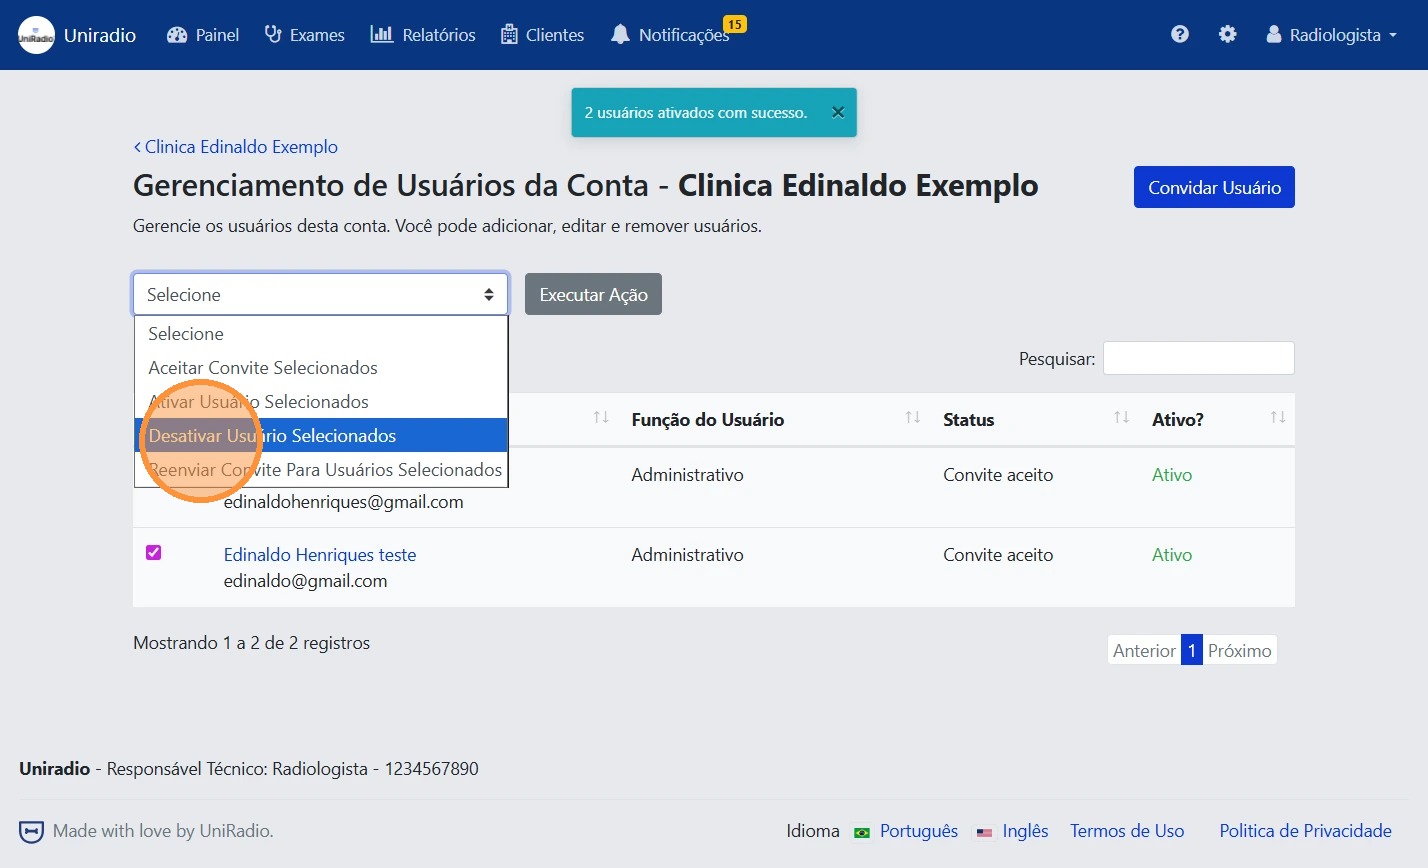
Task: Sort by Função do Usuário column arrows
Action: click(x=912, y=418)
